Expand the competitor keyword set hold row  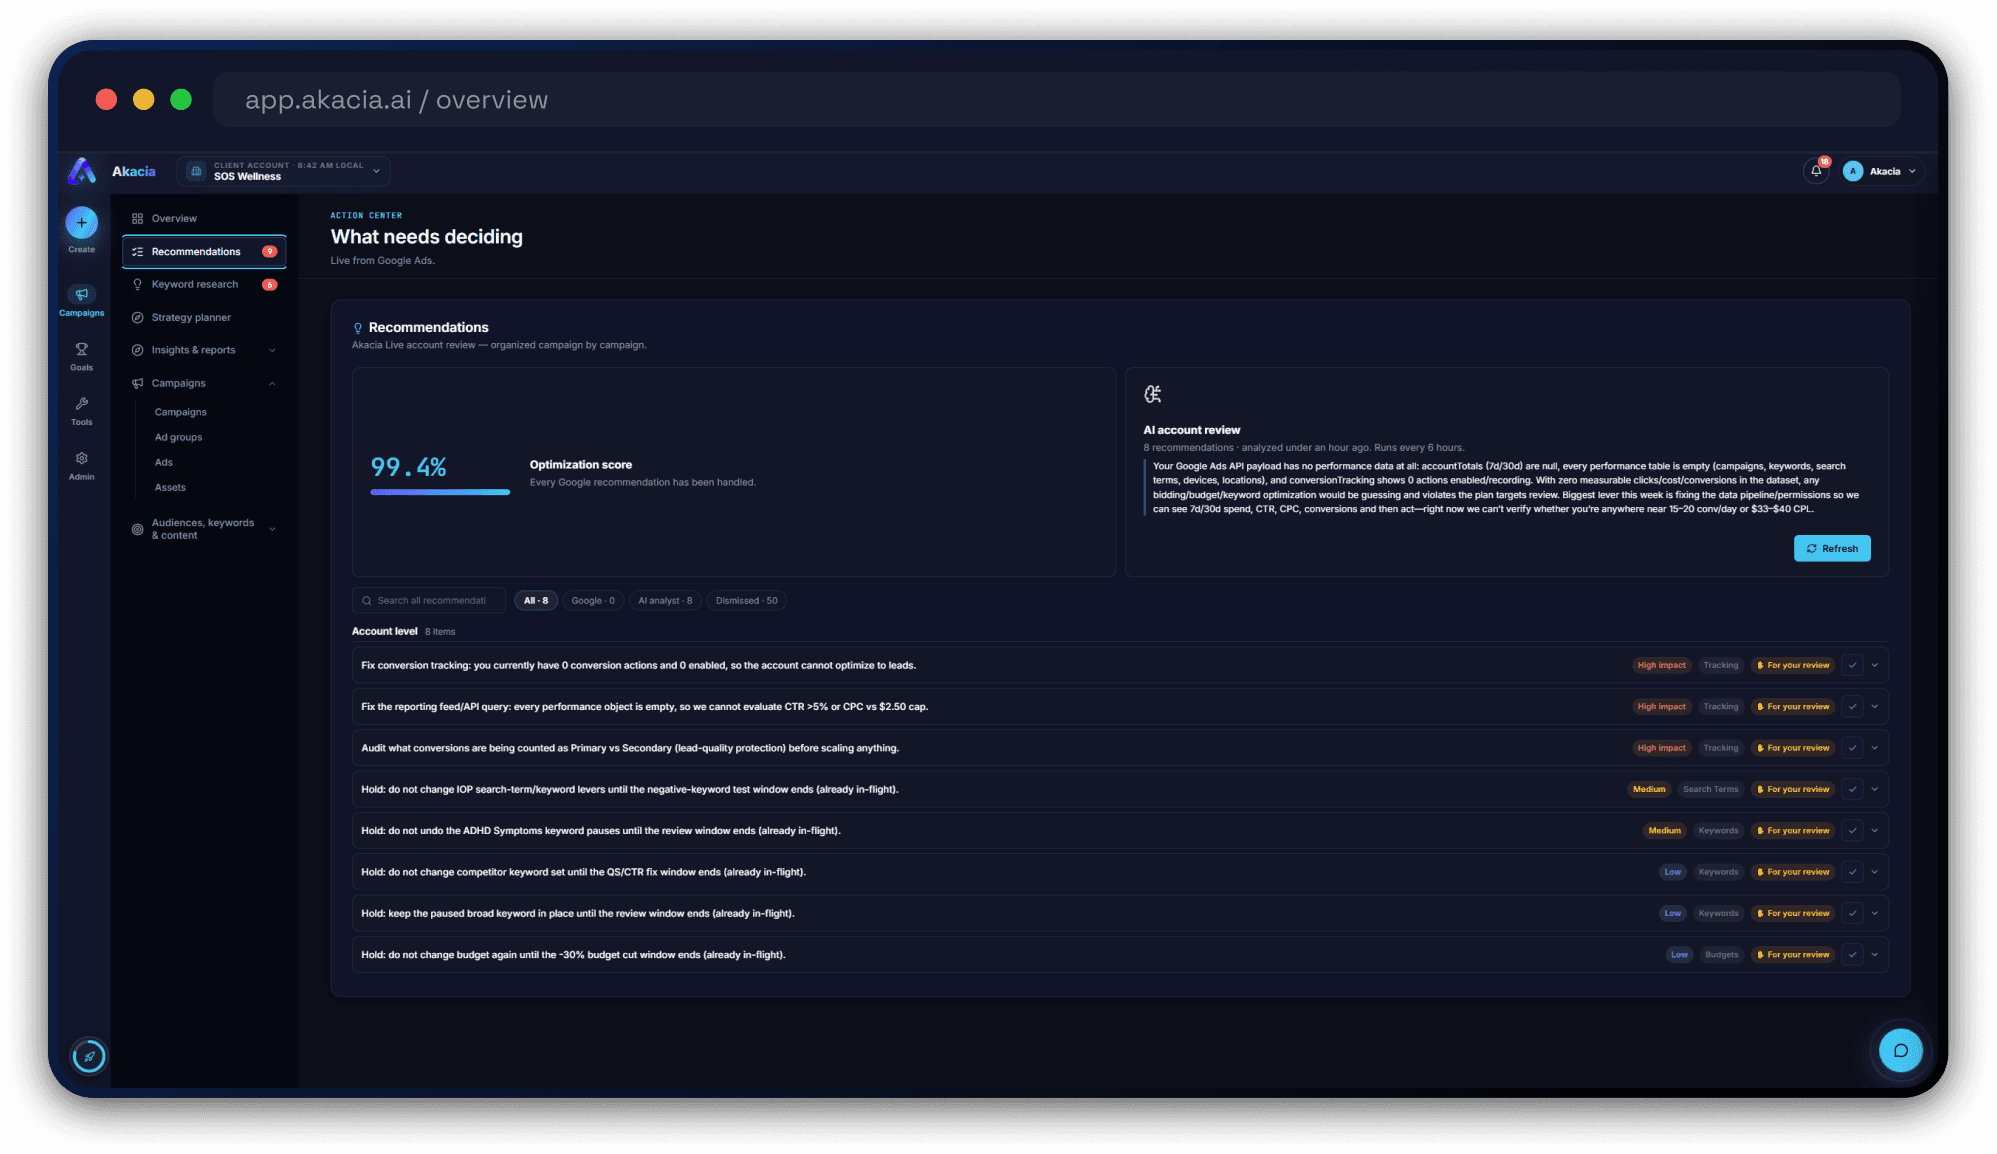click(1875, 872)
